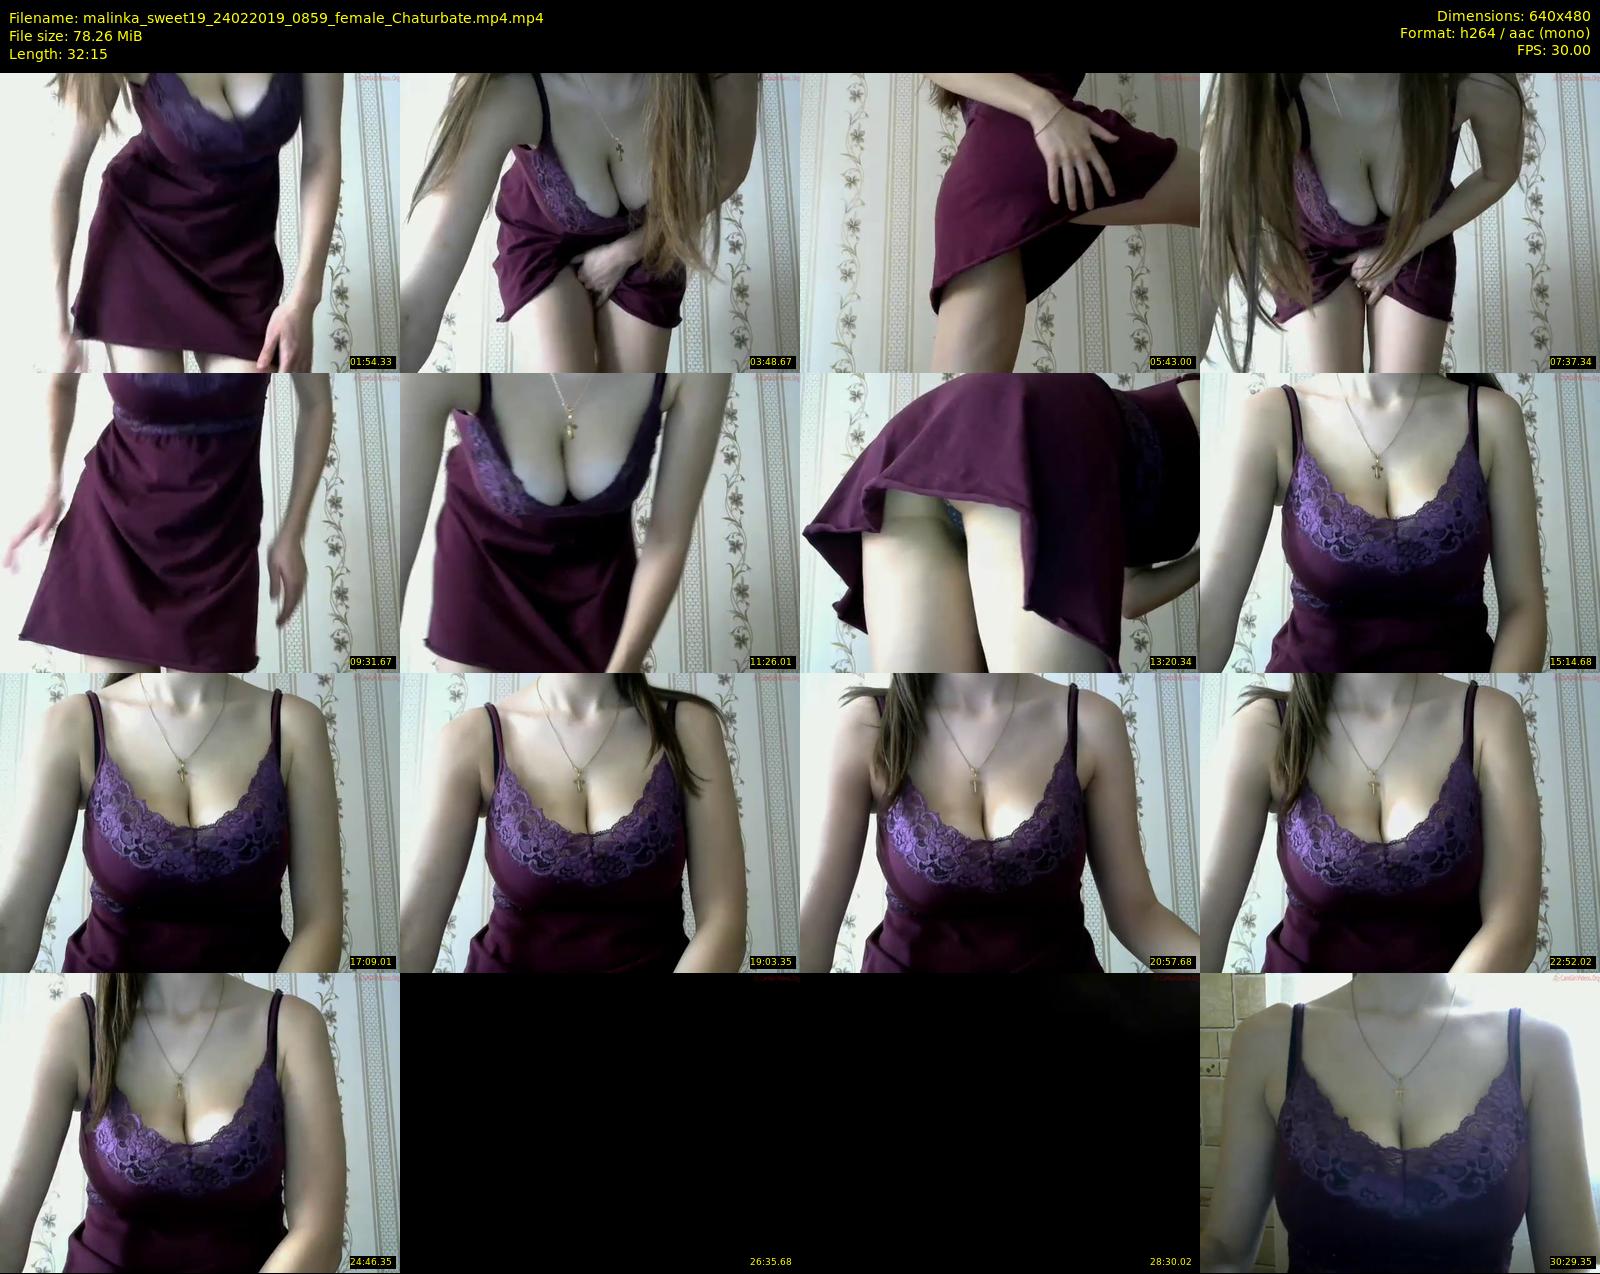Viewport: 1600px width, 1274px height.
Task: Click the "Dimensions: 640x480" text
Action: (1513, 16)
